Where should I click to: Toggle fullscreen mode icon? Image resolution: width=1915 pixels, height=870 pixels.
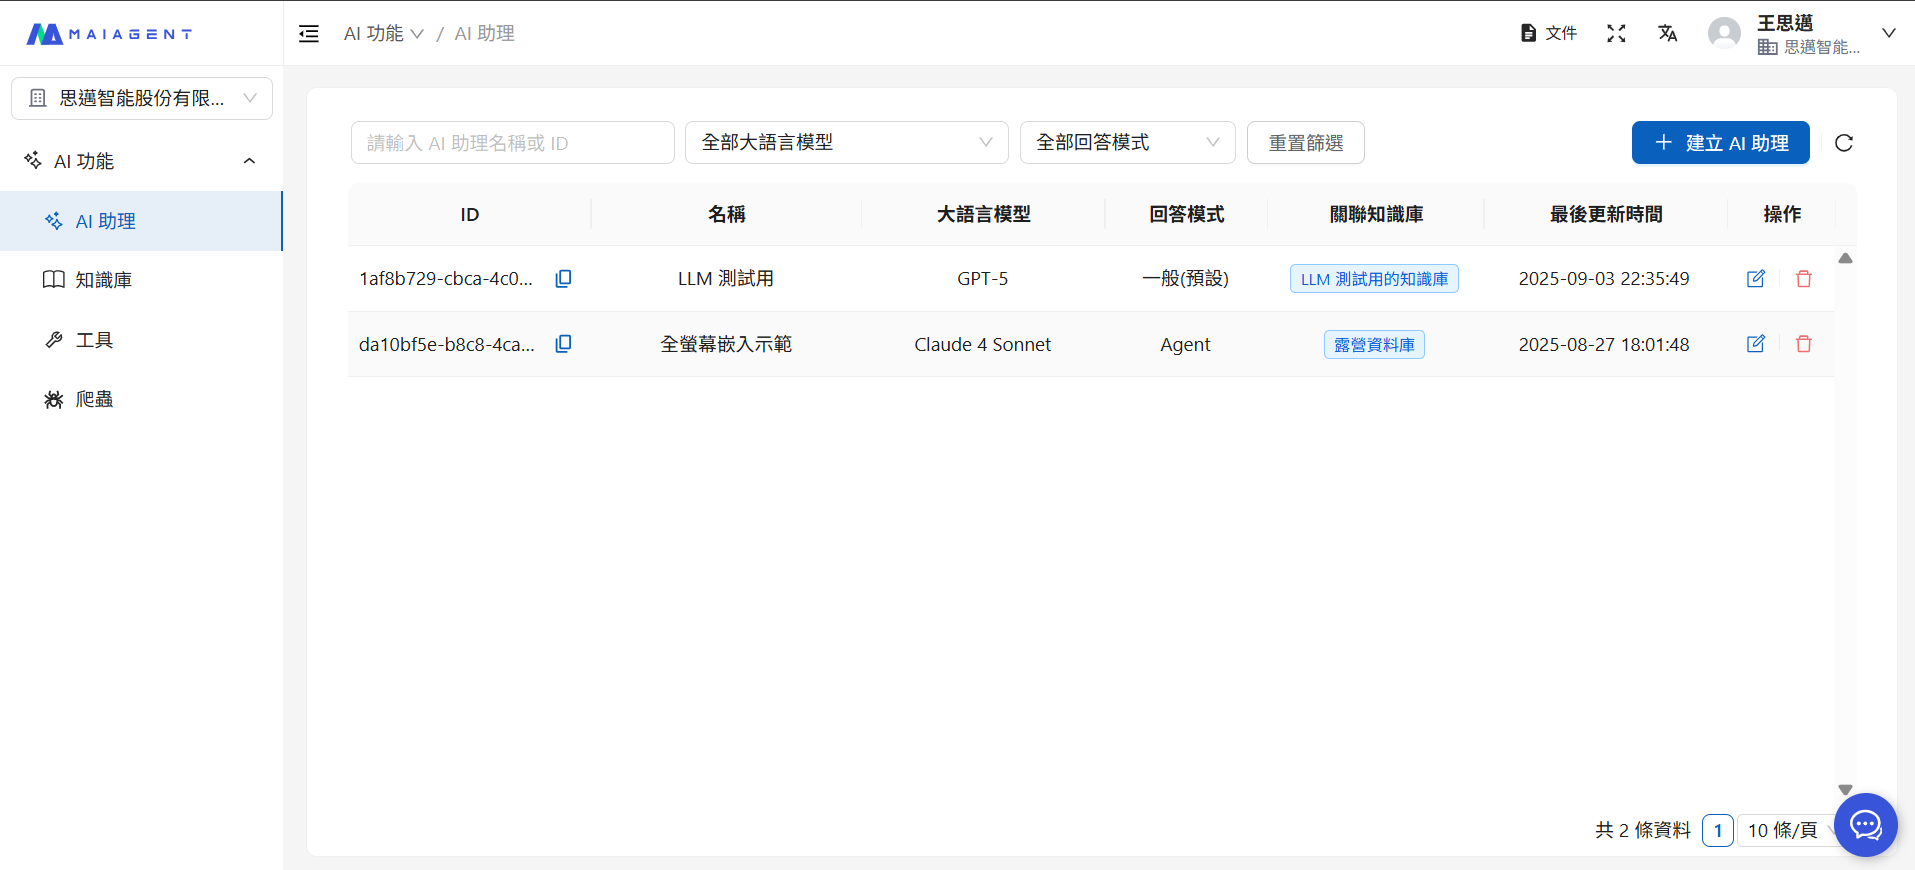pos(1615,34)
